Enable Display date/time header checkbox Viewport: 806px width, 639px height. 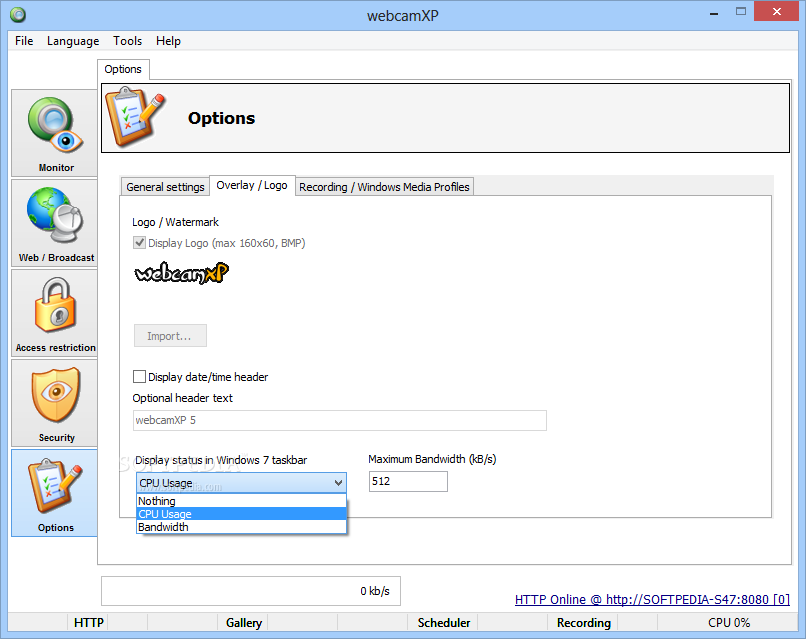pyautogui.click(x=139, y=377)
